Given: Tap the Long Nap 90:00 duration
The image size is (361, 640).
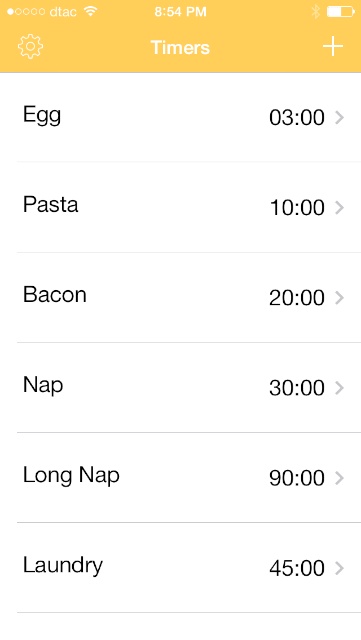Looking at the screenshot, I should pyautogui.click(x=297, y=478).
